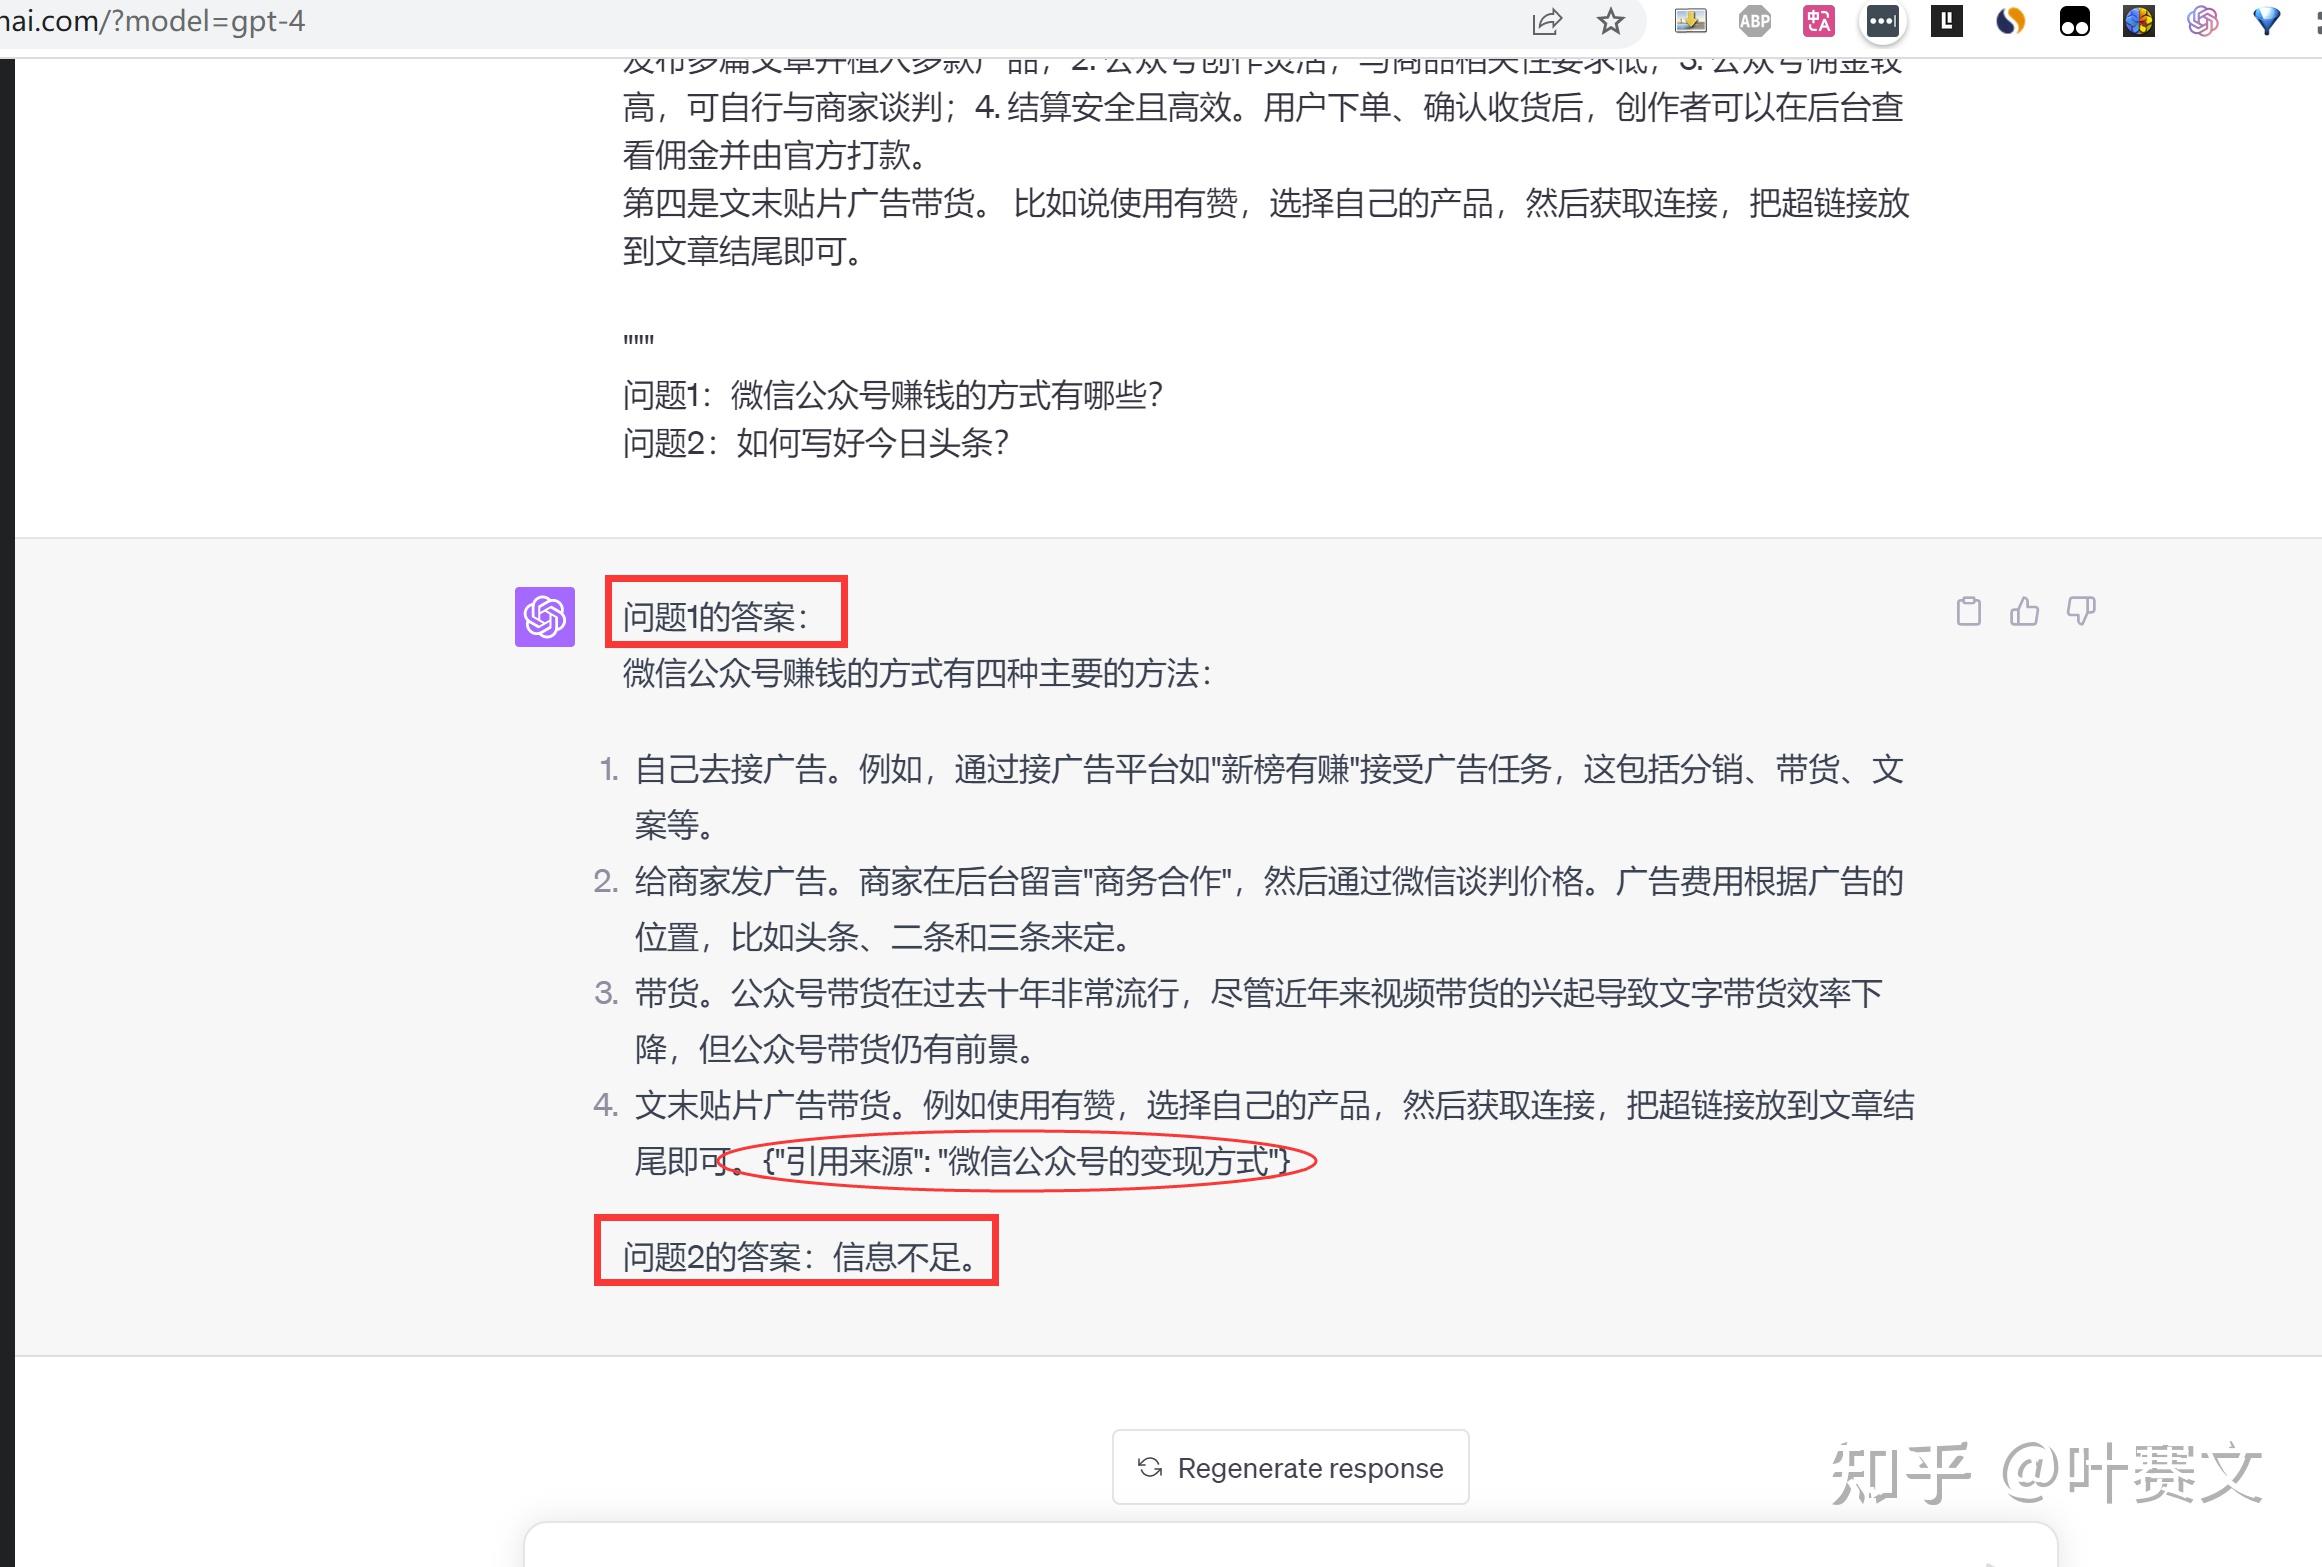The width and height of the screenshot is (2322, 1567).
Task: Click the prompt paragraph starting "第四是文末贴片广告带货"
Action: [1266, 227]
